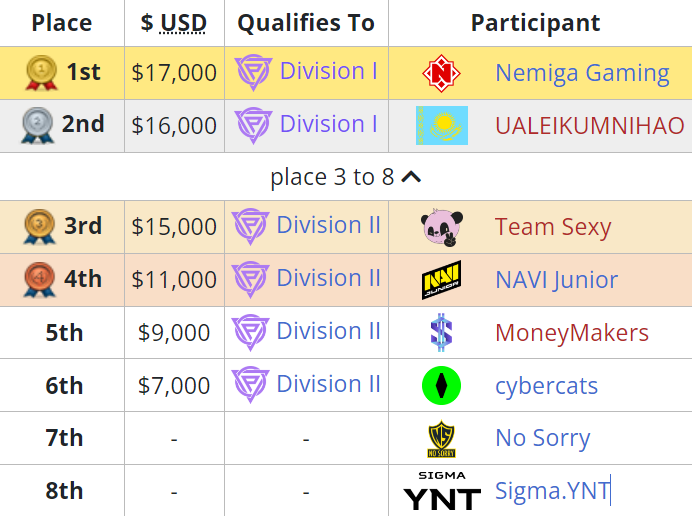
Task: Click the USD abbreviation in header
Action: coord(183,23)
